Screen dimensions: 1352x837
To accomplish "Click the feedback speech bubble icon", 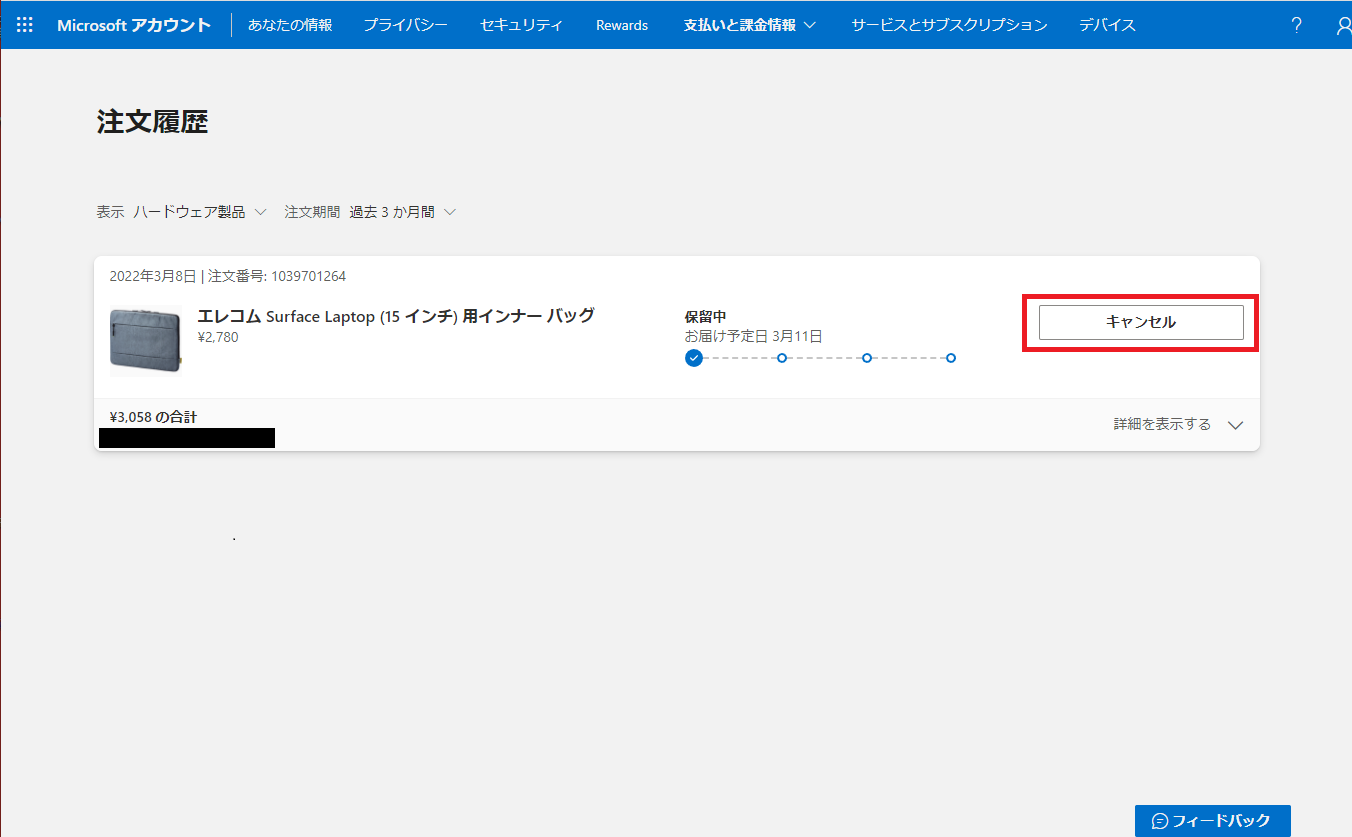I will coord(1160,821).
